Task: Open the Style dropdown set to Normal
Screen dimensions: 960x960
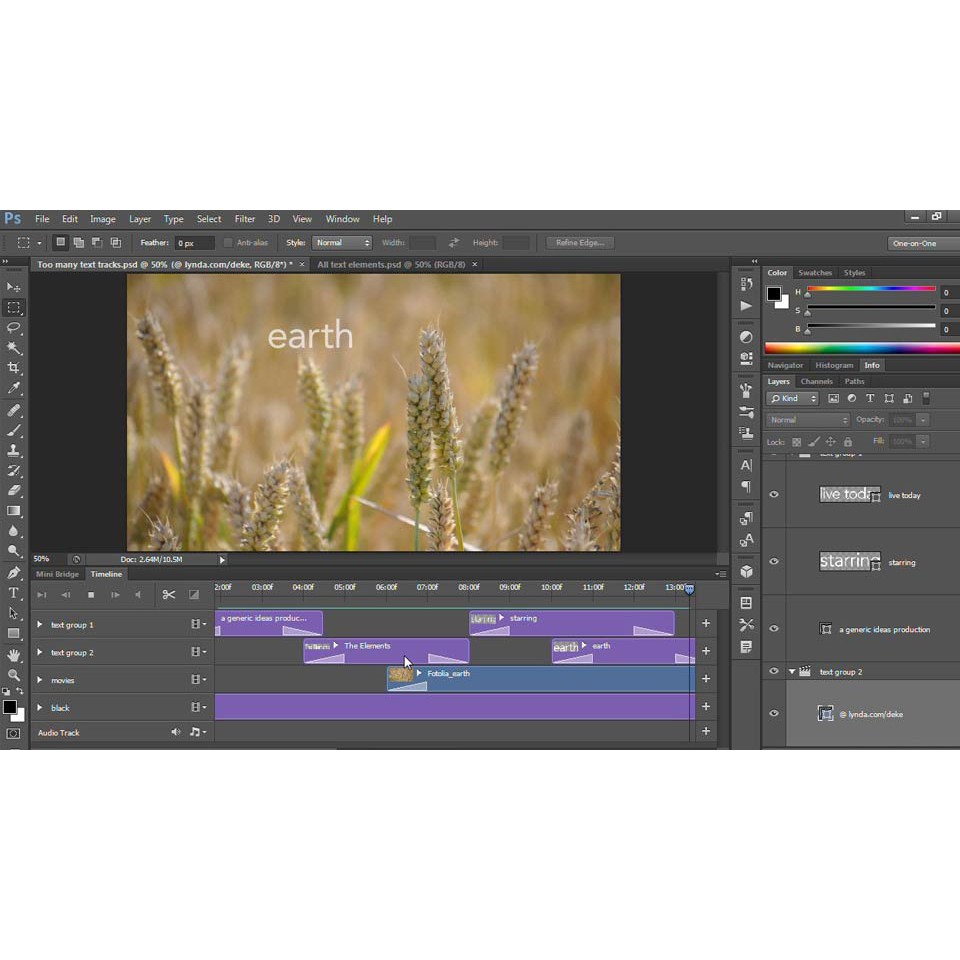Action: (342, 243)
